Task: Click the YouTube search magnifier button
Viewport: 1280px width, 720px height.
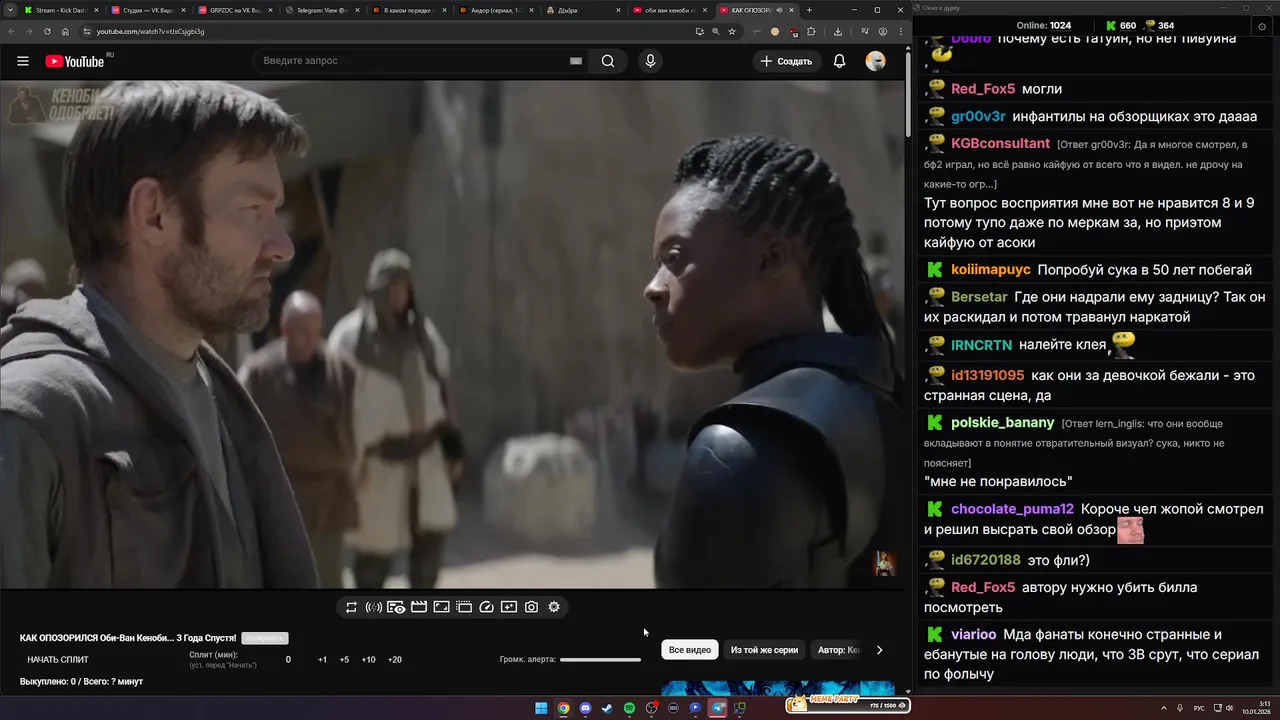Action: pos(608,61)
